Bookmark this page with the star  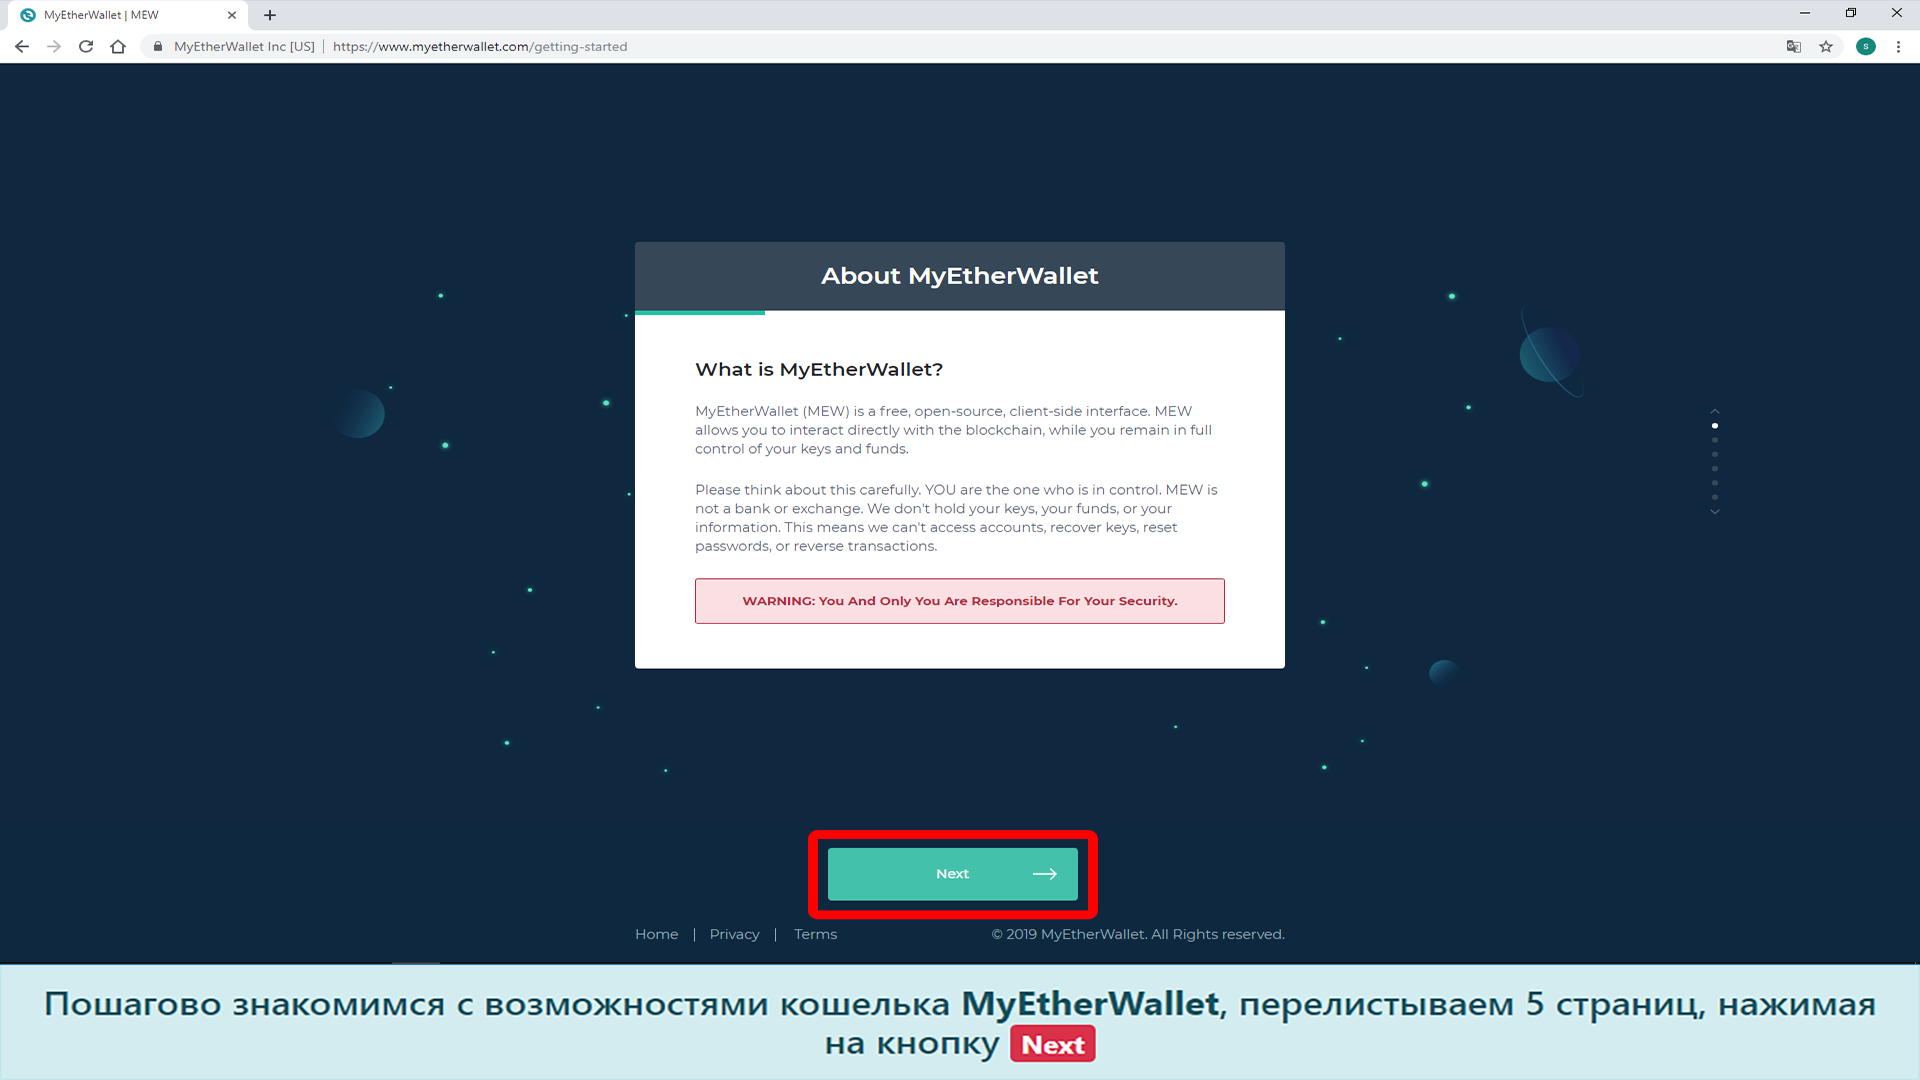click(x=1826, y=47)
